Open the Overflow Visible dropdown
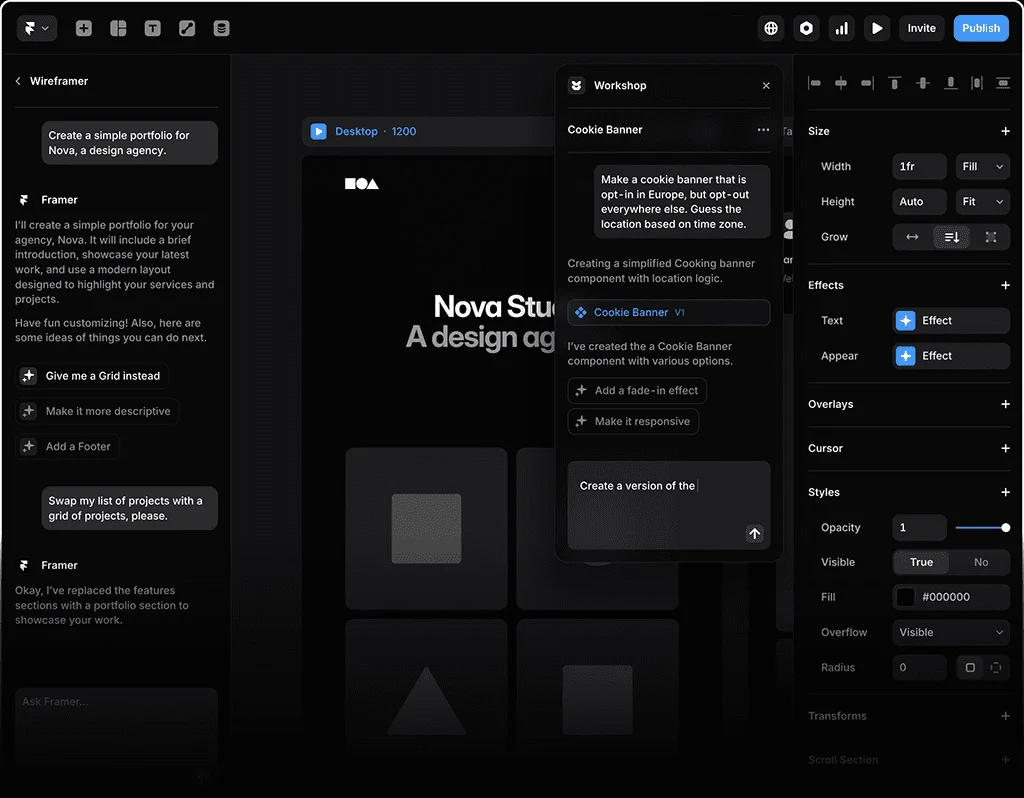Viewport: 1024px width, 798px height. point(951,632)
